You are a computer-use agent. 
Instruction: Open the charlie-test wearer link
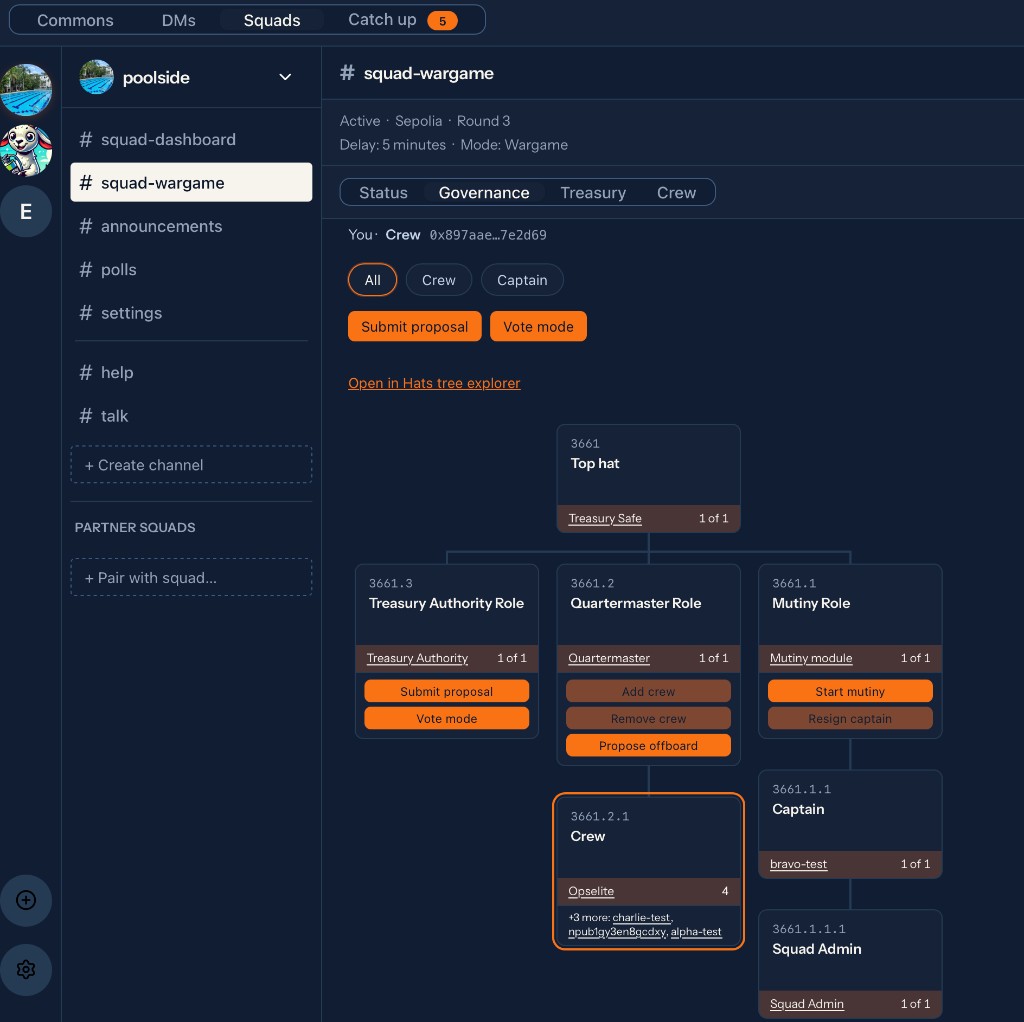(641, 918)
